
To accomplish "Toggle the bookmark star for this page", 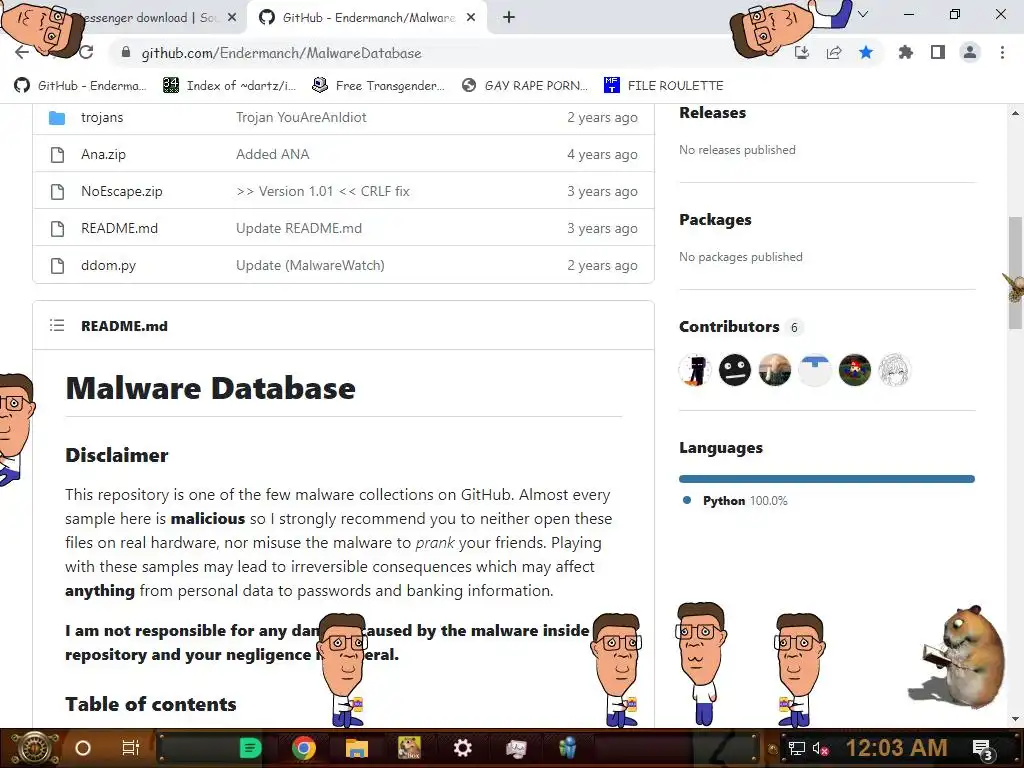I will (866, 52).
